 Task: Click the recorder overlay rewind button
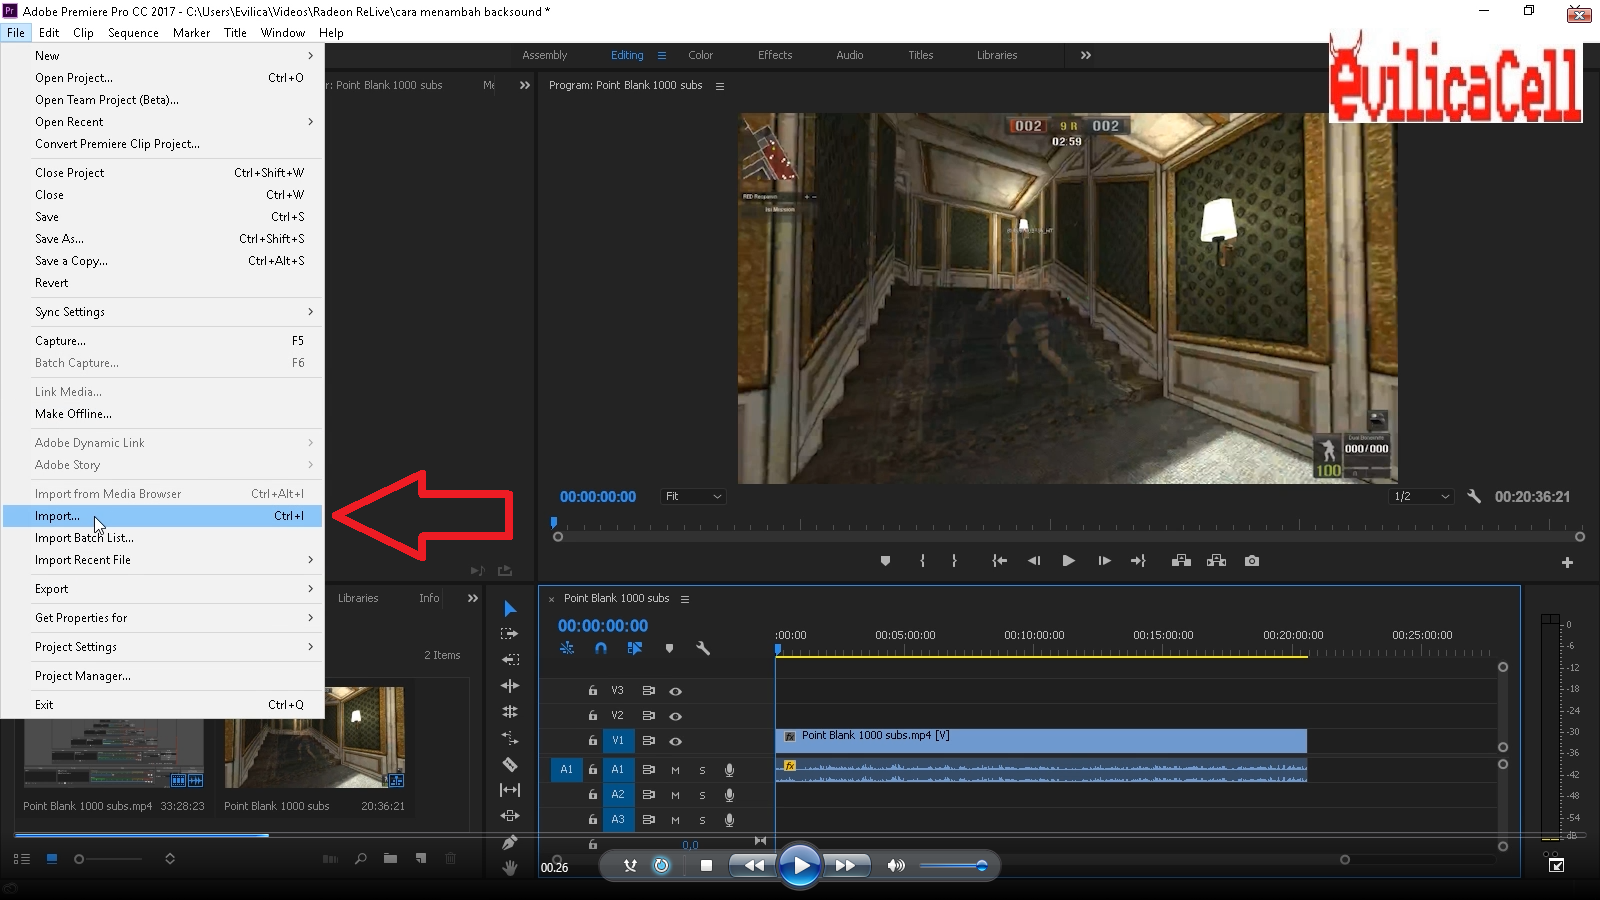pyautogui.click(x=754, y=865)
